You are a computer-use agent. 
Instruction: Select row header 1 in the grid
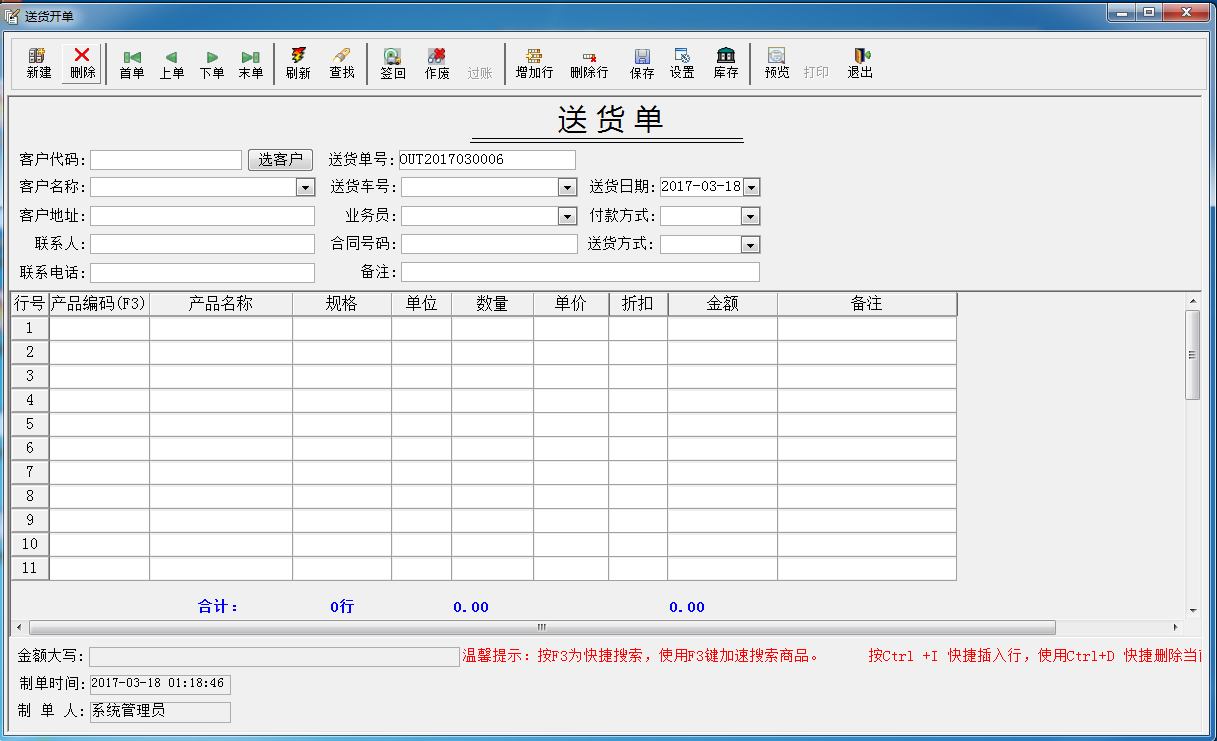pyautogui.click(x=30, y=328)
